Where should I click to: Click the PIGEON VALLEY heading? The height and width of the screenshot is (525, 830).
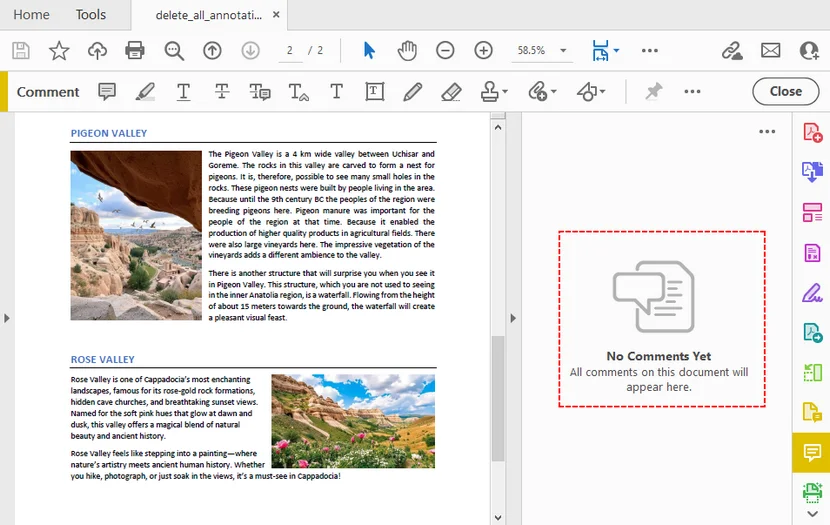click(x=109, y=133)
